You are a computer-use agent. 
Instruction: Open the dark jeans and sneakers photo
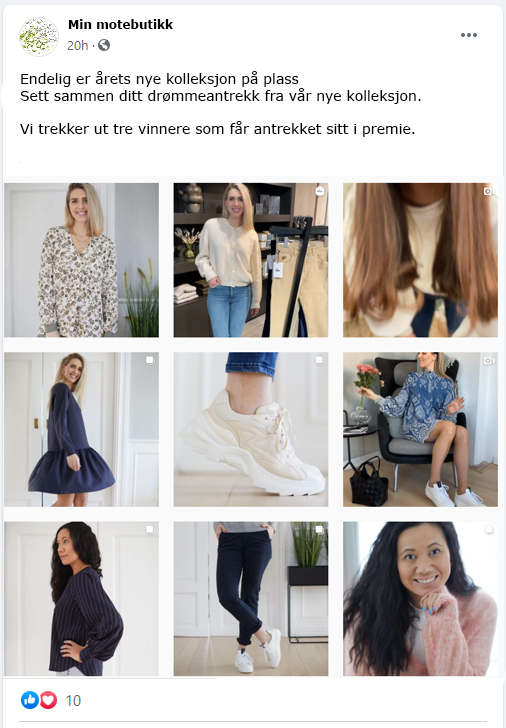[251, 598]
